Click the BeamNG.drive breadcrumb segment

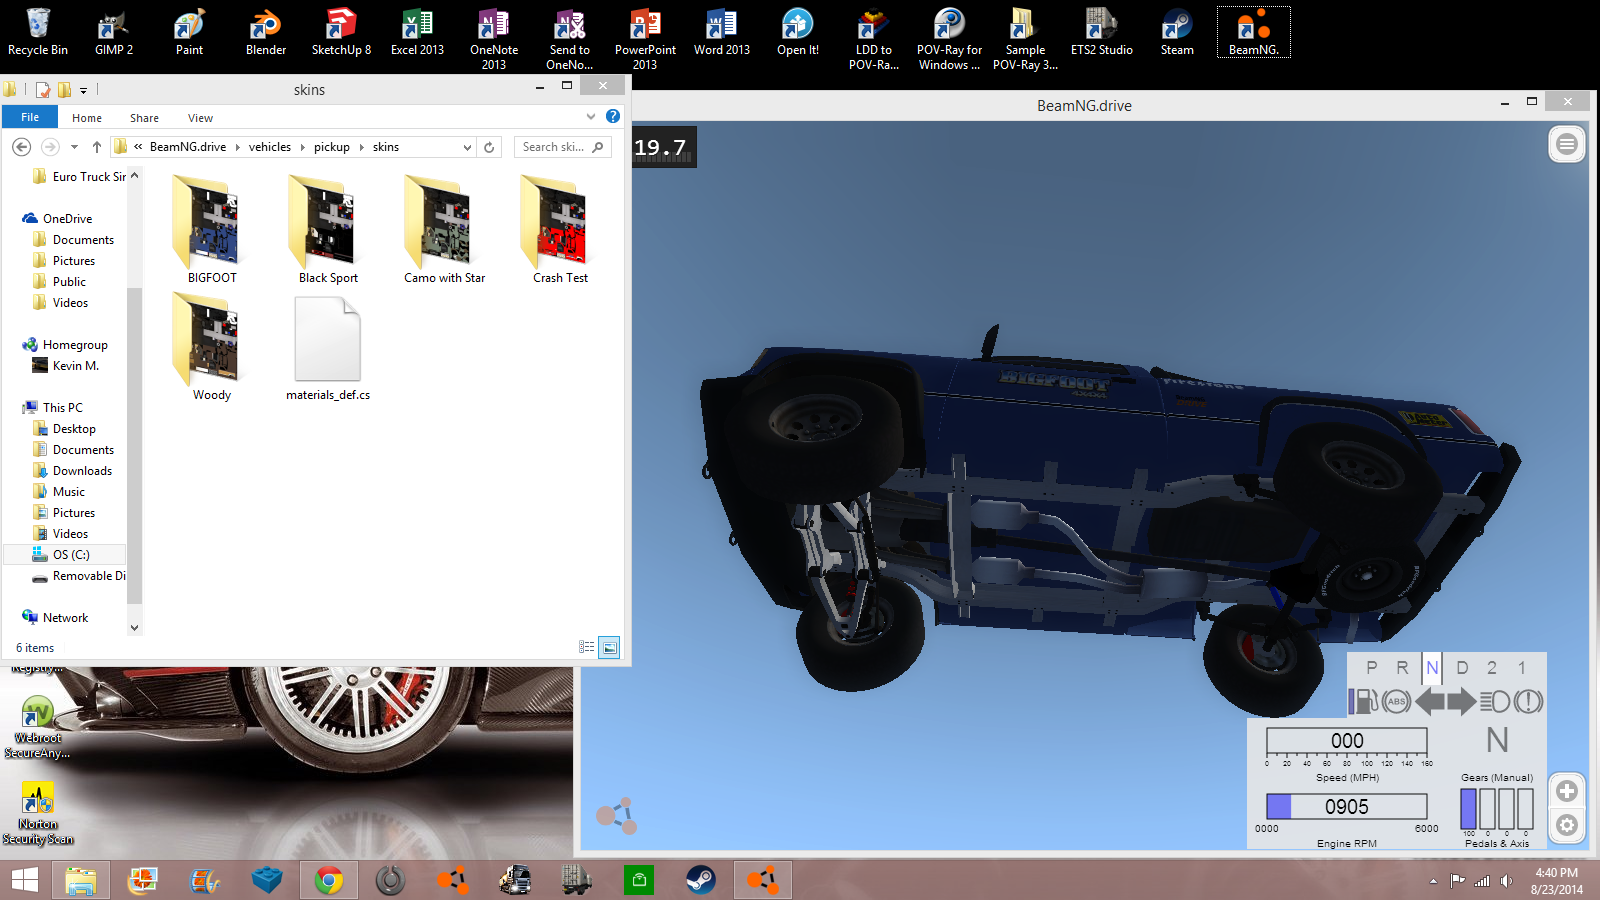pyautogui.click(x=188, y=147)
